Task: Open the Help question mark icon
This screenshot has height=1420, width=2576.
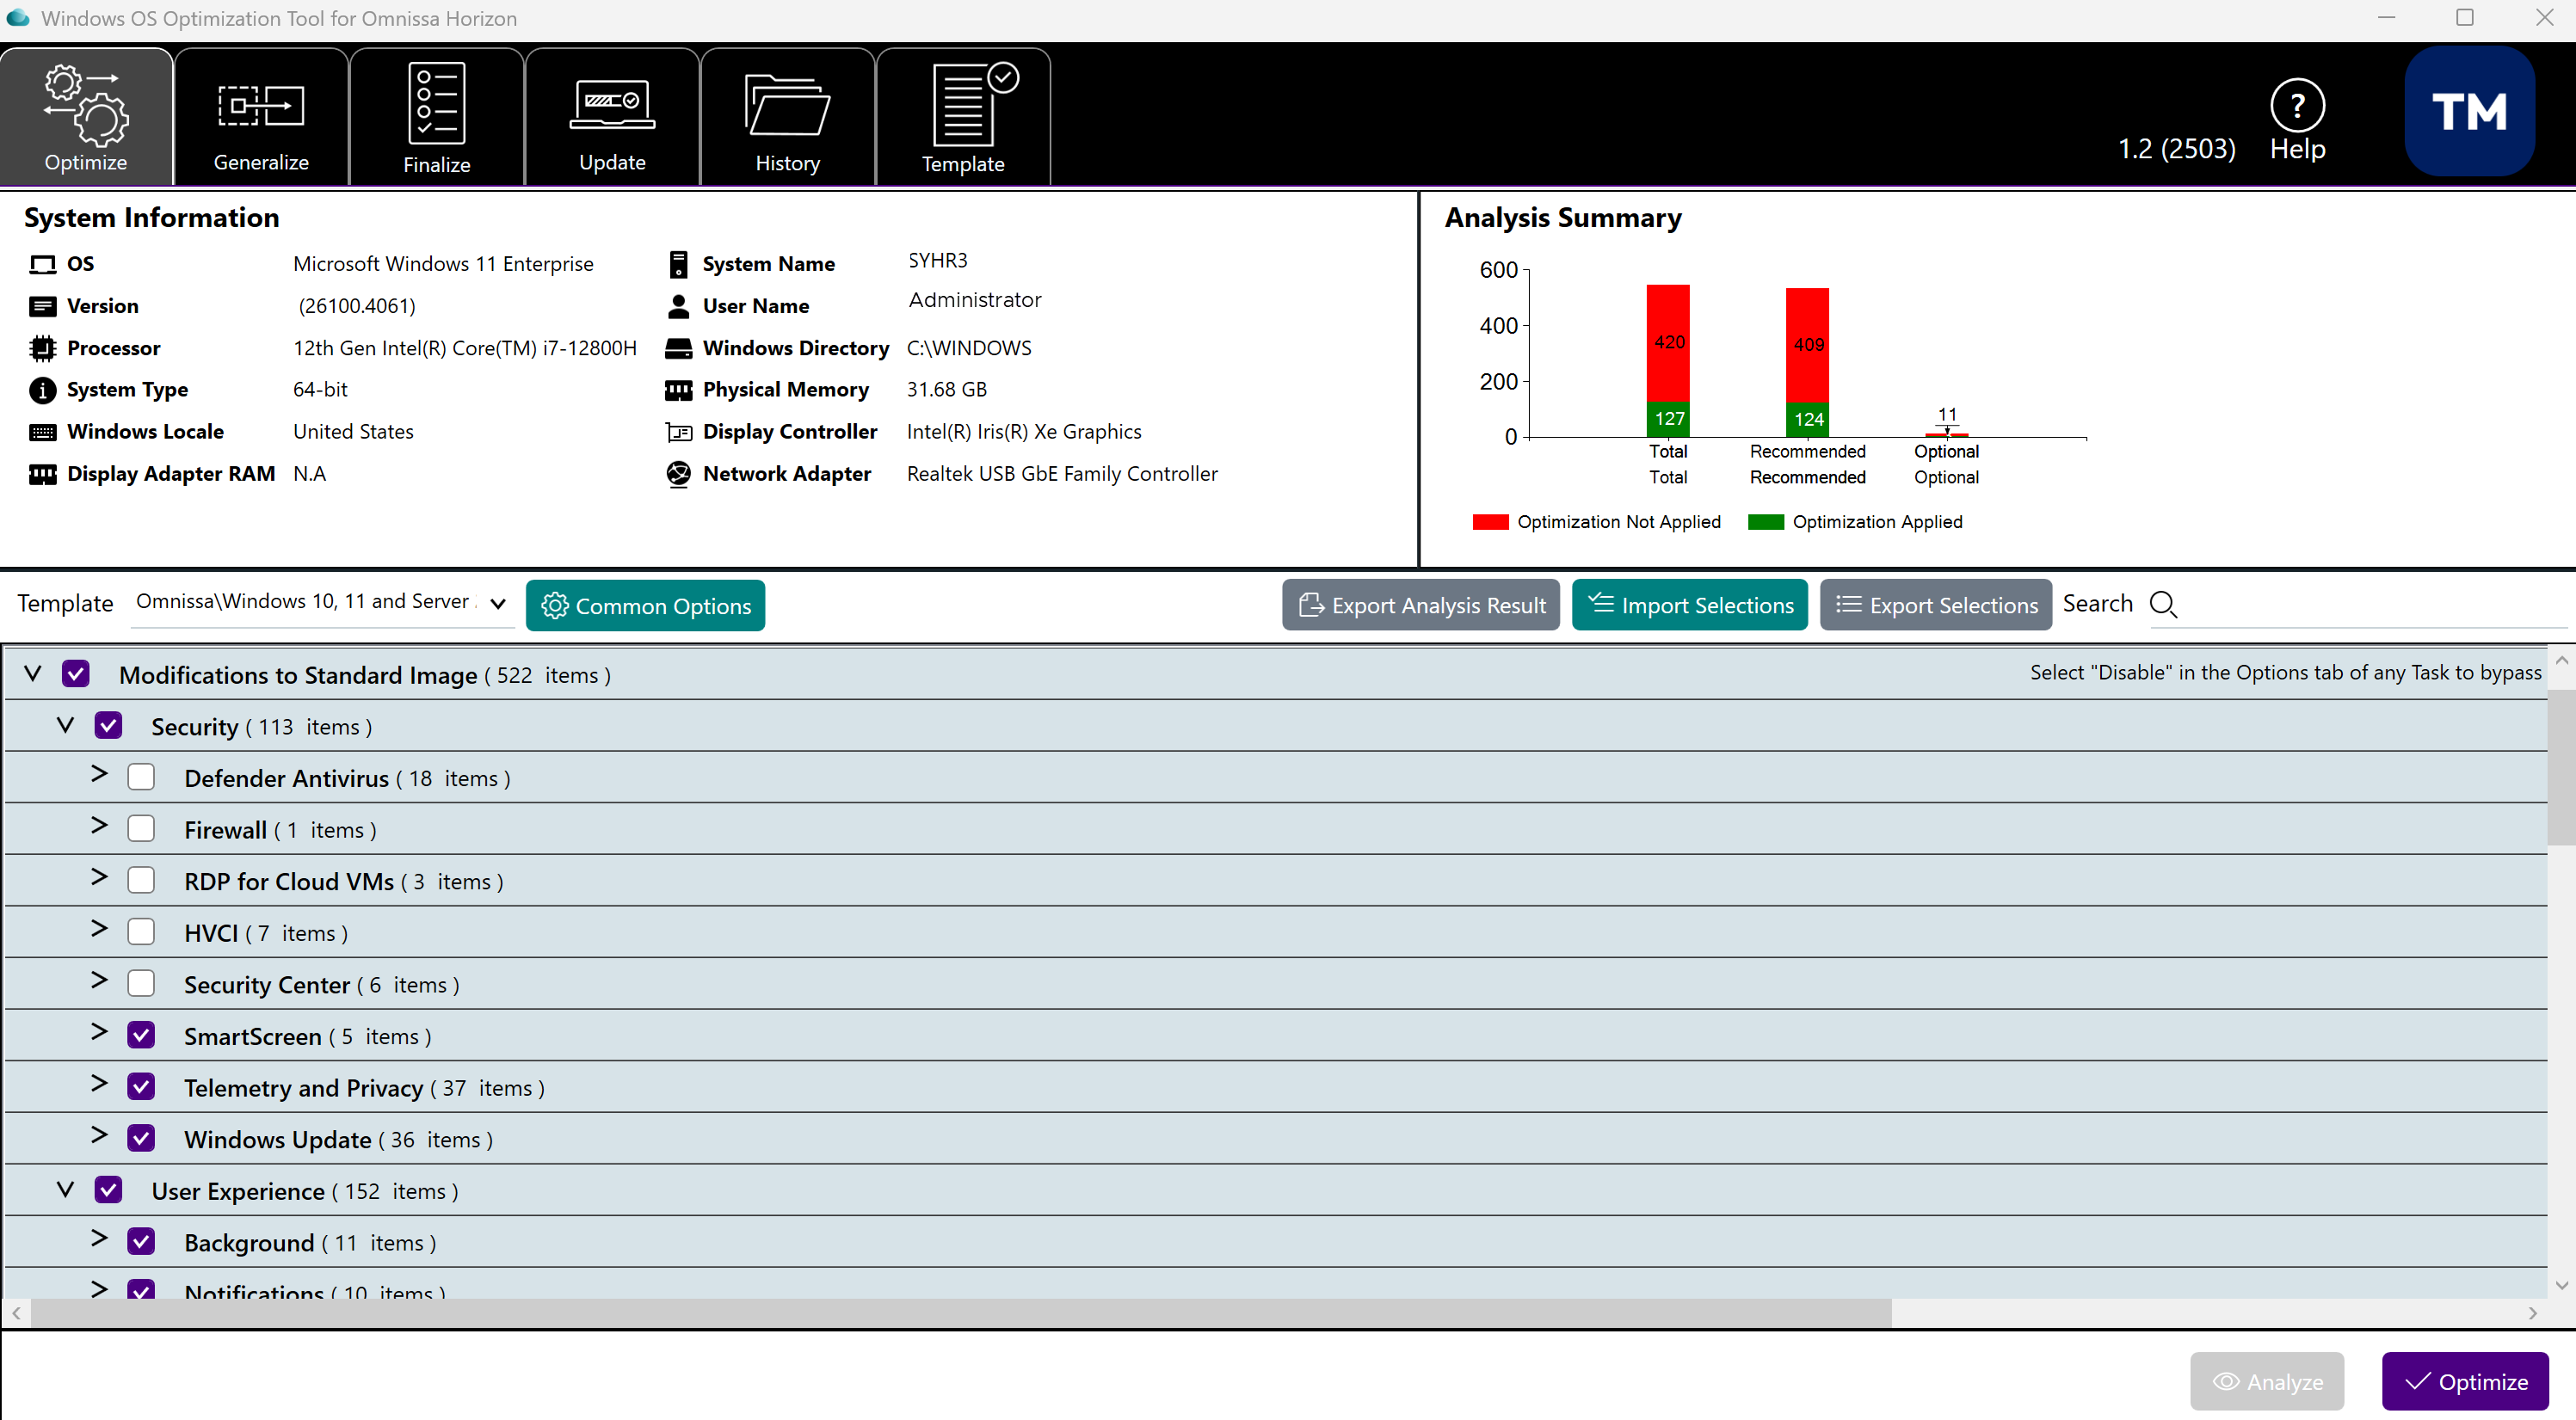Action: [2297, 105]
